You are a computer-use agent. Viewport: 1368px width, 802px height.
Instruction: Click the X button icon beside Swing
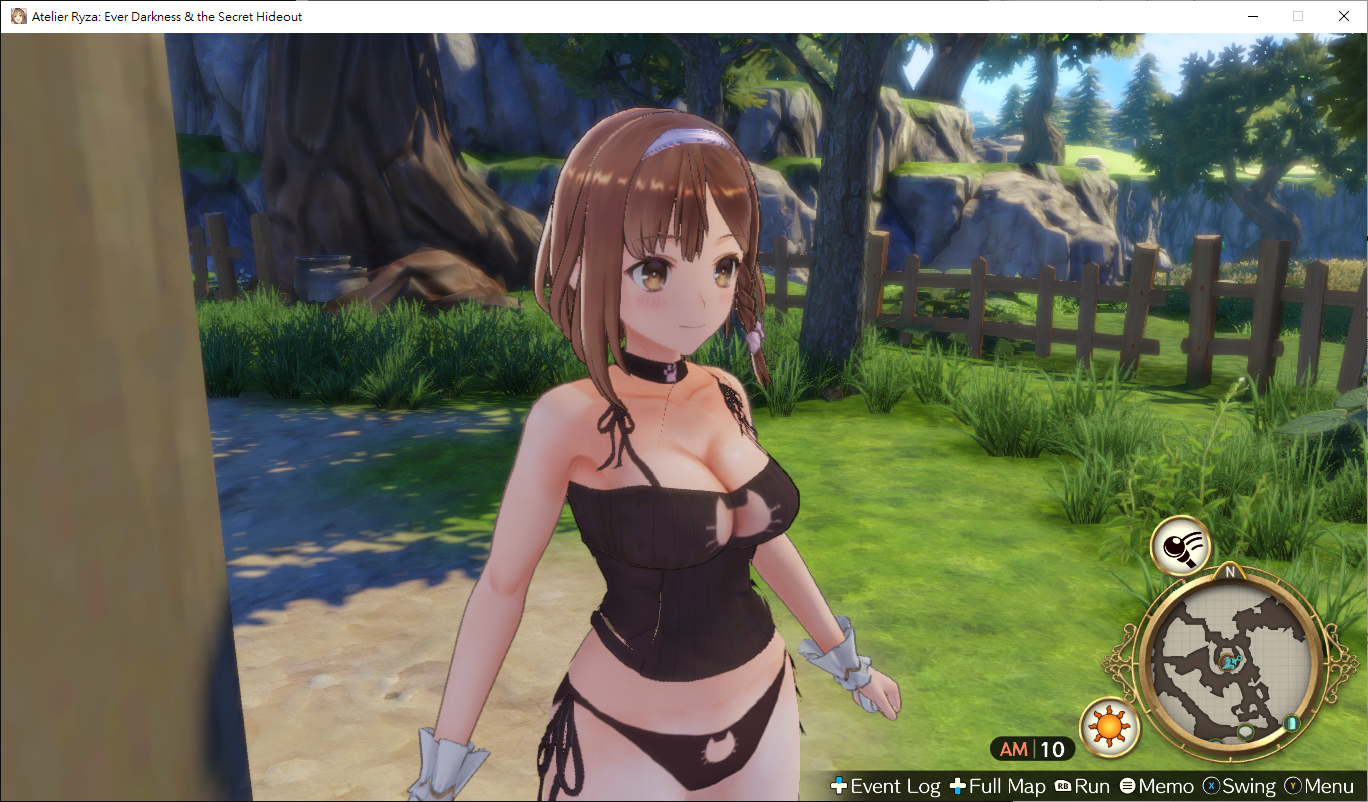[x=1212, y=787]
